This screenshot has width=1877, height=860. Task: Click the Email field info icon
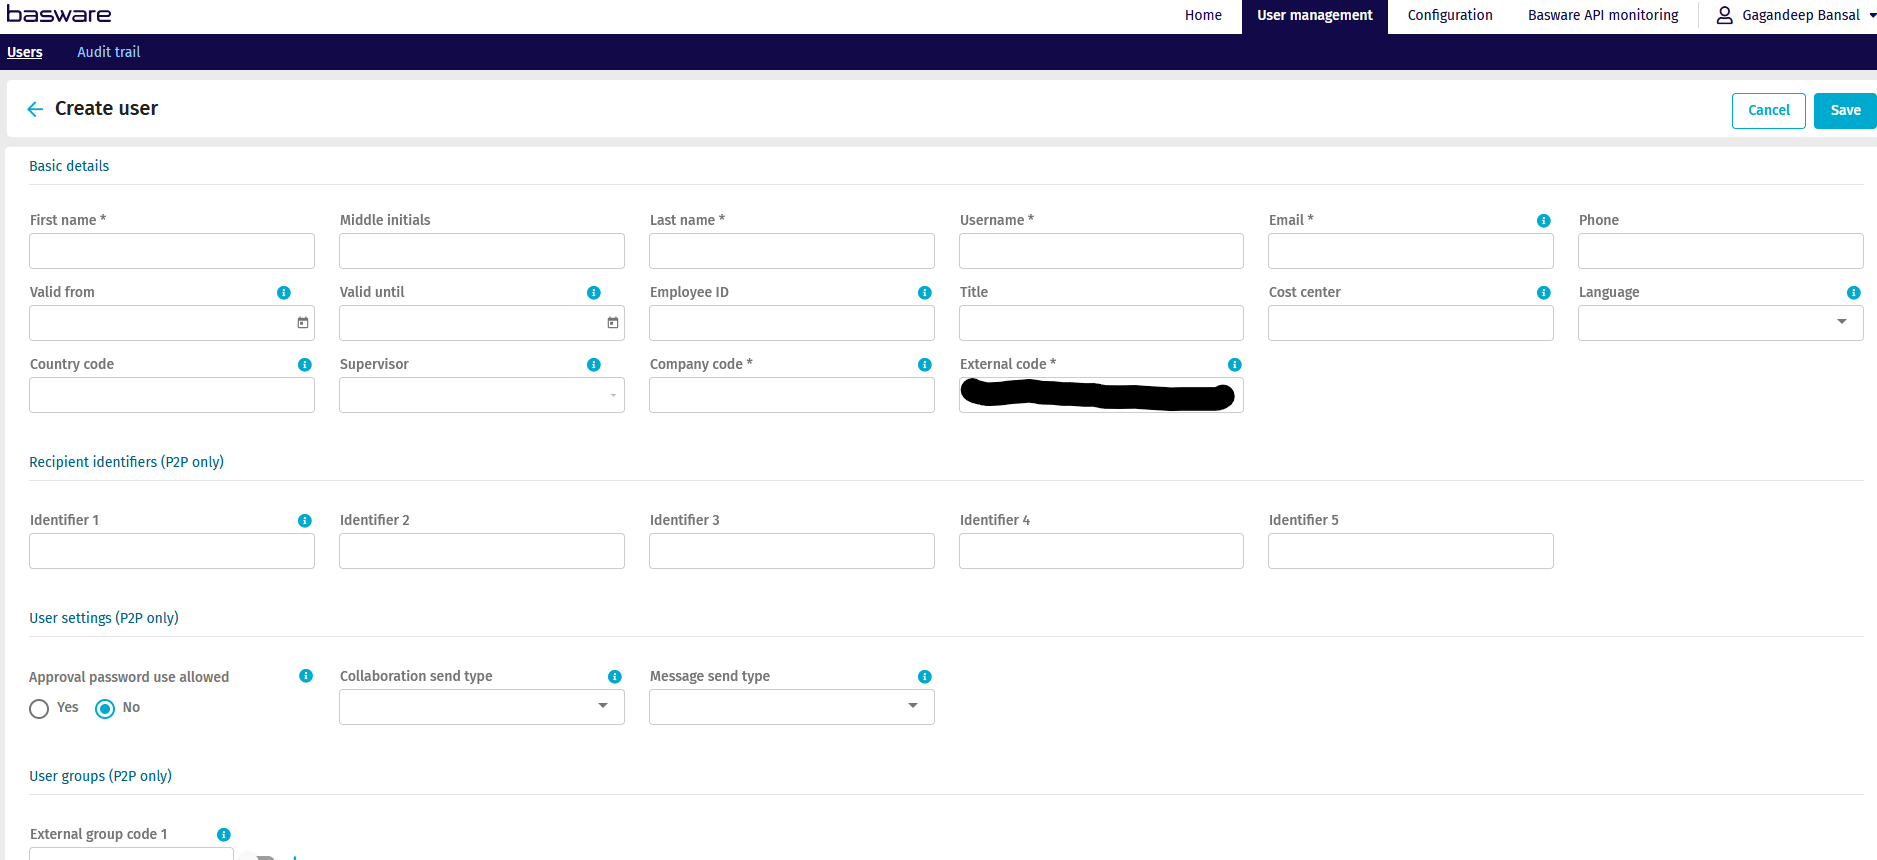pyautogui.click(x=1543, y=221)
